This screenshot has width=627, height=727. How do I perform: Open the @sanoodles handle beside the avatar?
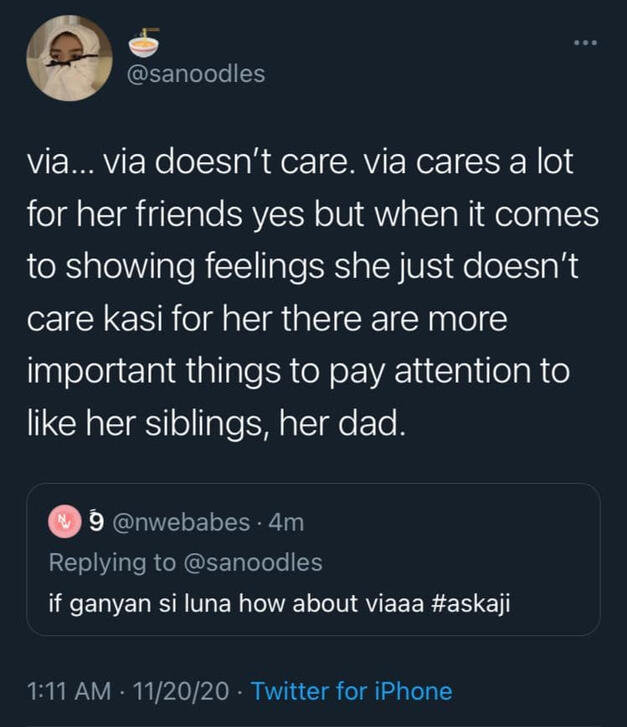pos(198,75)
